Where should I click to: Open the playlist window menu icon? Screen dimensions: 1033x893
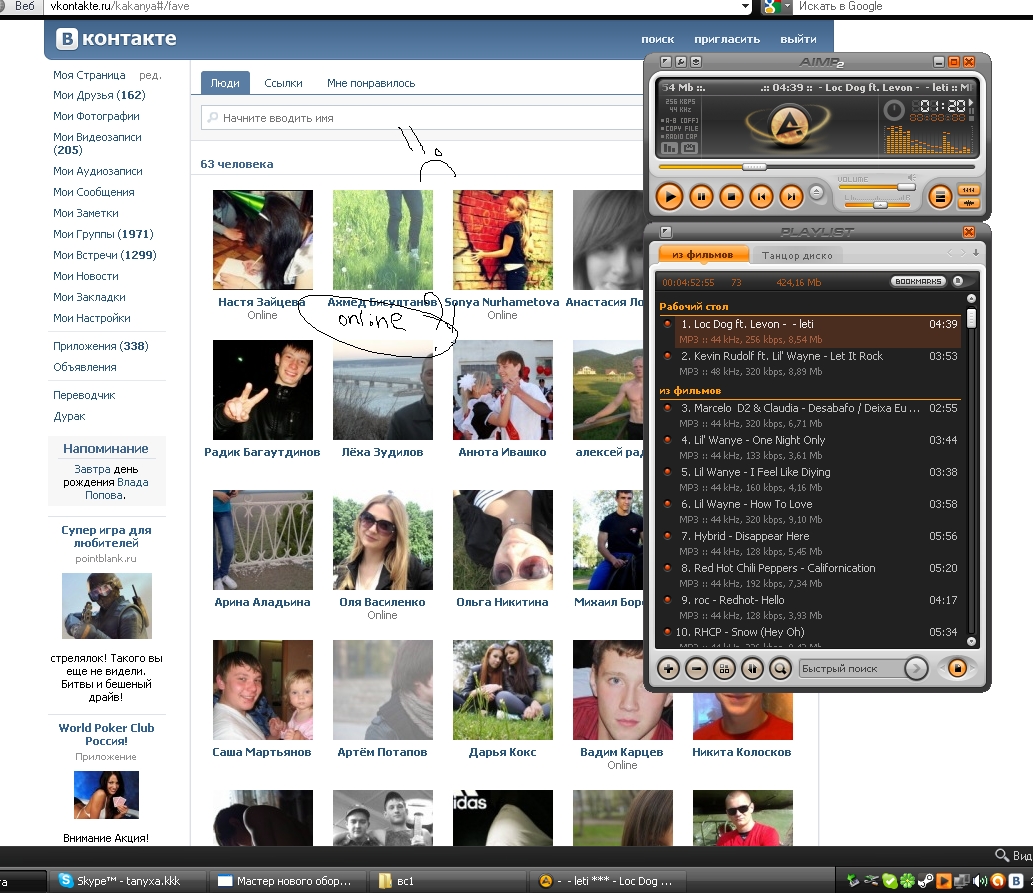(666, 232)
